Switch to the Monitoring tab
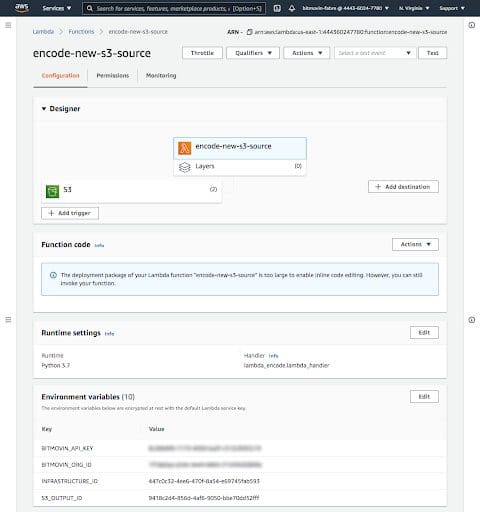 coord(161,76)
